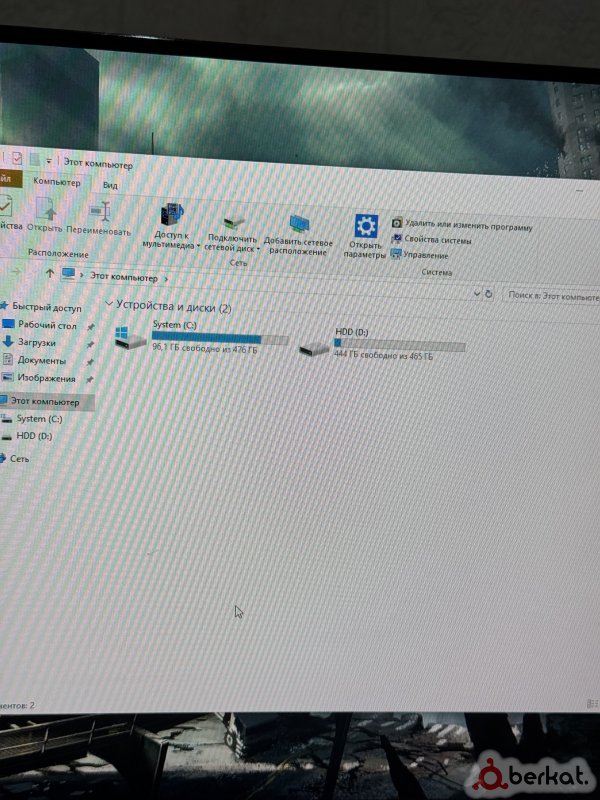Switch to the Вид ribbon tab
600x800 pixels.
[x=110, y=185]
